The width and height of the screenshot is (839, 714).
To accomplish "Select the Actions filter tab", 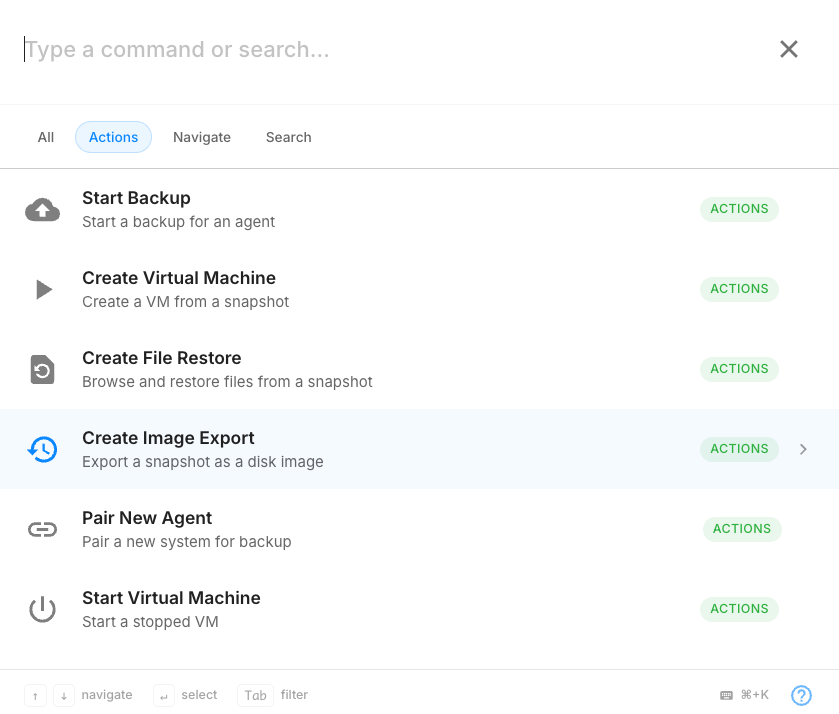I will (113, 137).
